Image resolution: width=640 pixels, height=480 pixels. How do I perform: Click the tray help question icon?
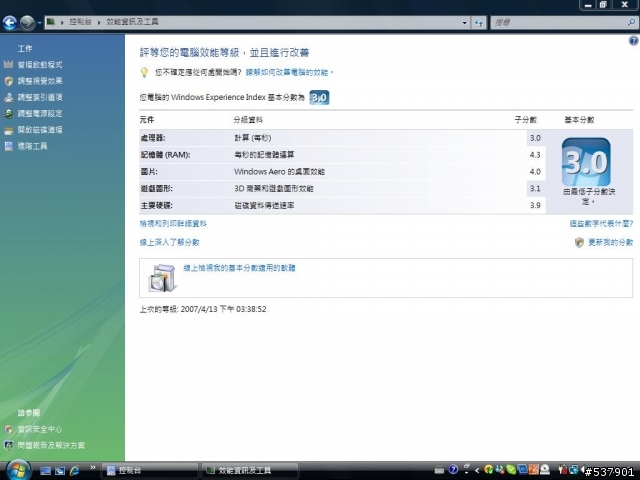(453, 470)
